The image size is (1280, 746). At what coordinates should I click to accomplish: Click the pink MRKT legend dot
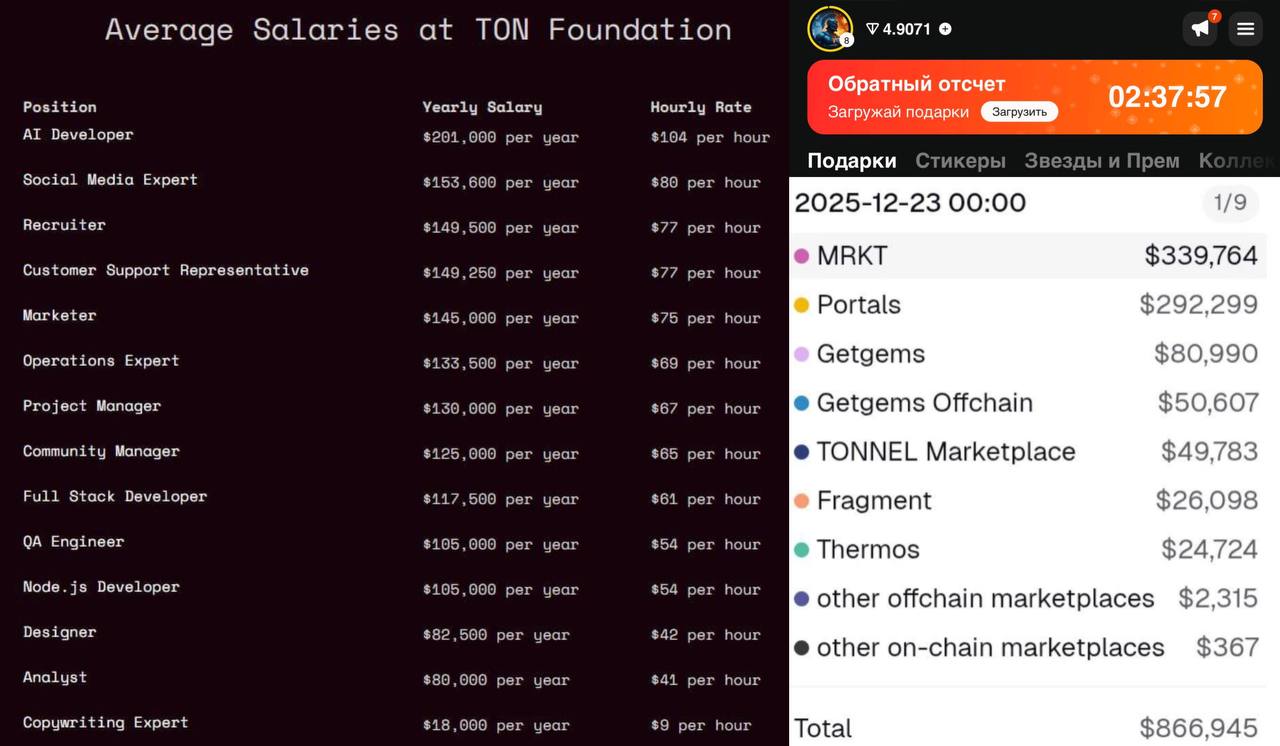coord(801,256)
